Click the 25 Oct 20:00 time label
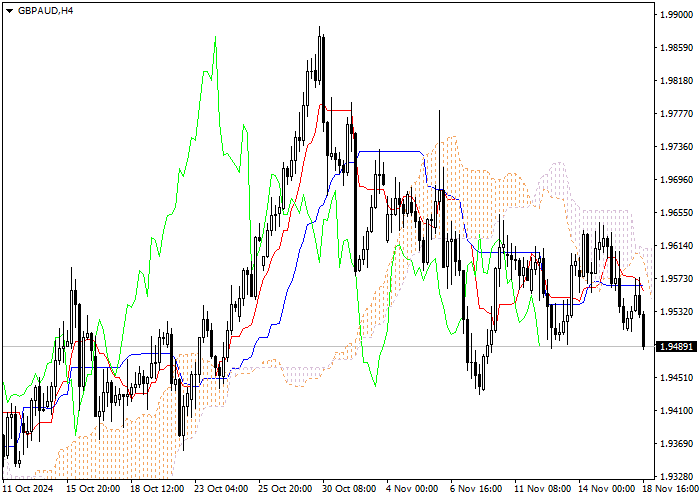This screenshot has height=500, width=700. click(x=286, y=489)
